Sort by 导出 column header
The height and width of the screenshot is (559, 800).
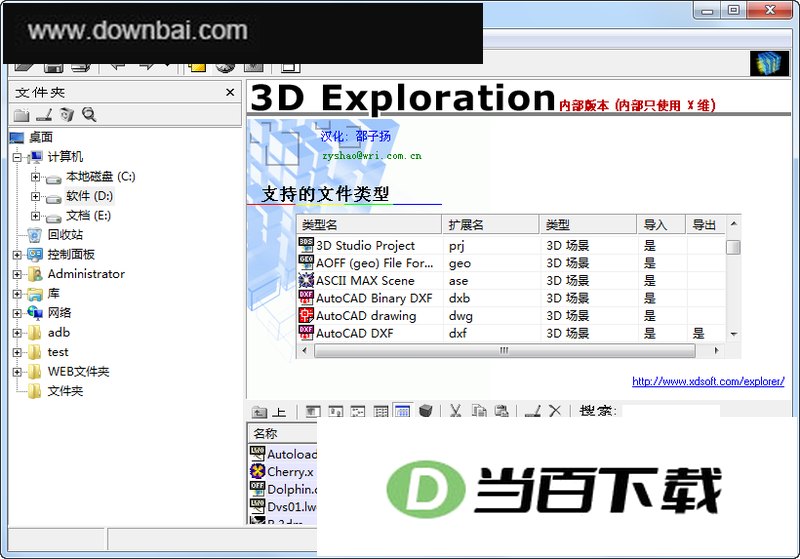(705, 225)
